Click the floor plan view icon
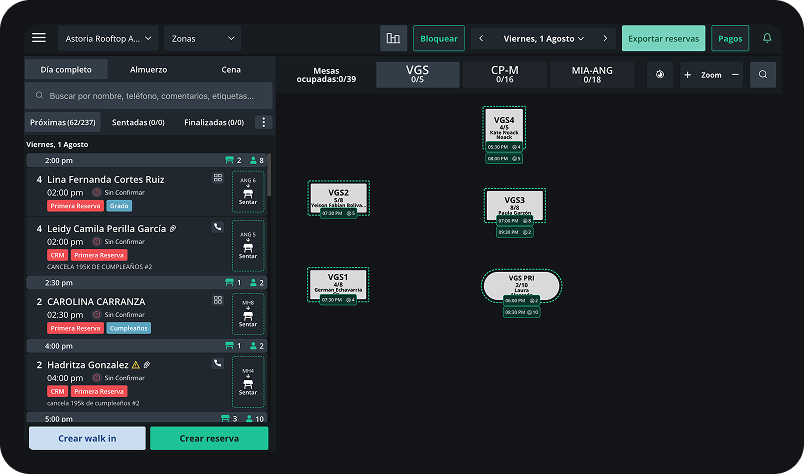The width and height of the screenshot is (804, 474). coord(393,39)
